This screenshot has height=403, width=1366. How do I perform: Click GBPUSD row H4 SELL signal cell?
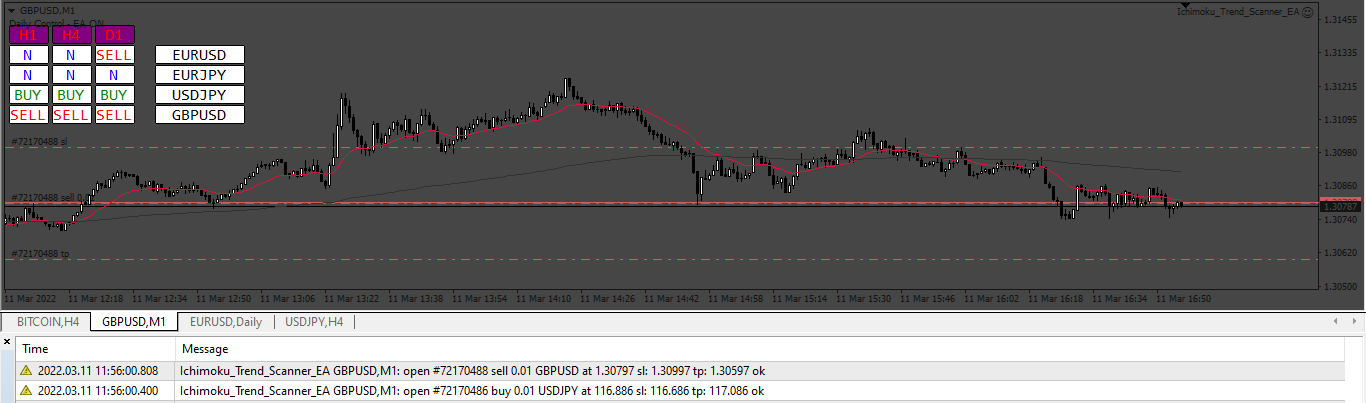click(x=71, y=115)
